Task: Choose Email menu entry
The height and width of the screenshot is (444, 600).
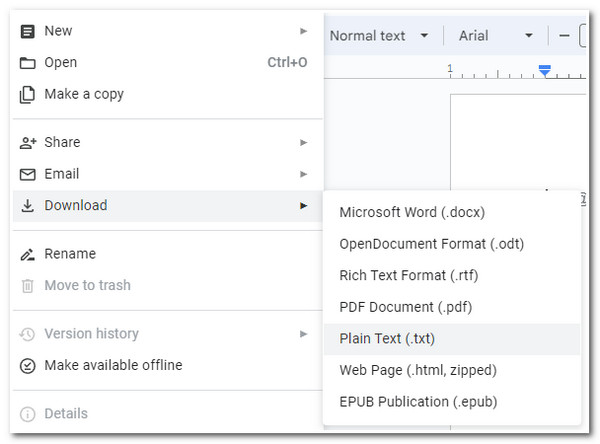Action: click(168, 174)
